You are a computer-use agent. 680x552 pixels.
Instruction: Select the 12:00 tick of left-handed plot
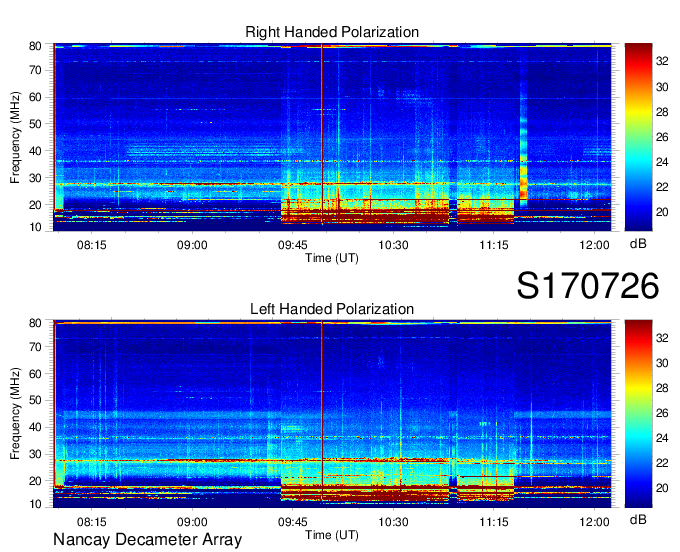coord(595,522)
